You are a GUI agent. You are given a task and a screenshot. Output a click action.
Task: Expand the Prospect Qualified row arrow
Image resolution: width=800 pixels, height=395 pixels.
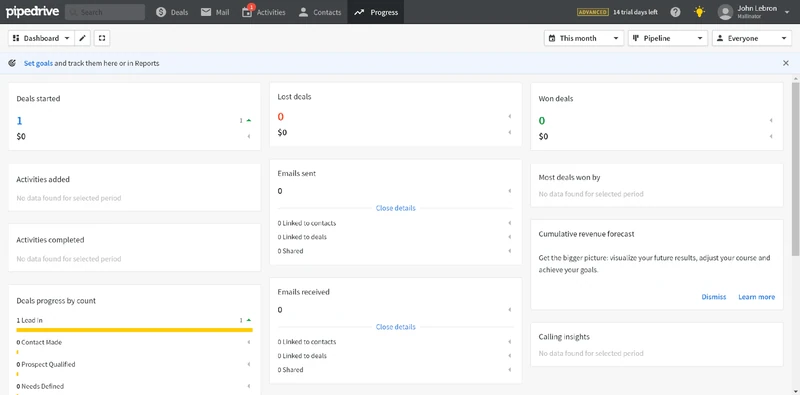[x=249, y=364]
